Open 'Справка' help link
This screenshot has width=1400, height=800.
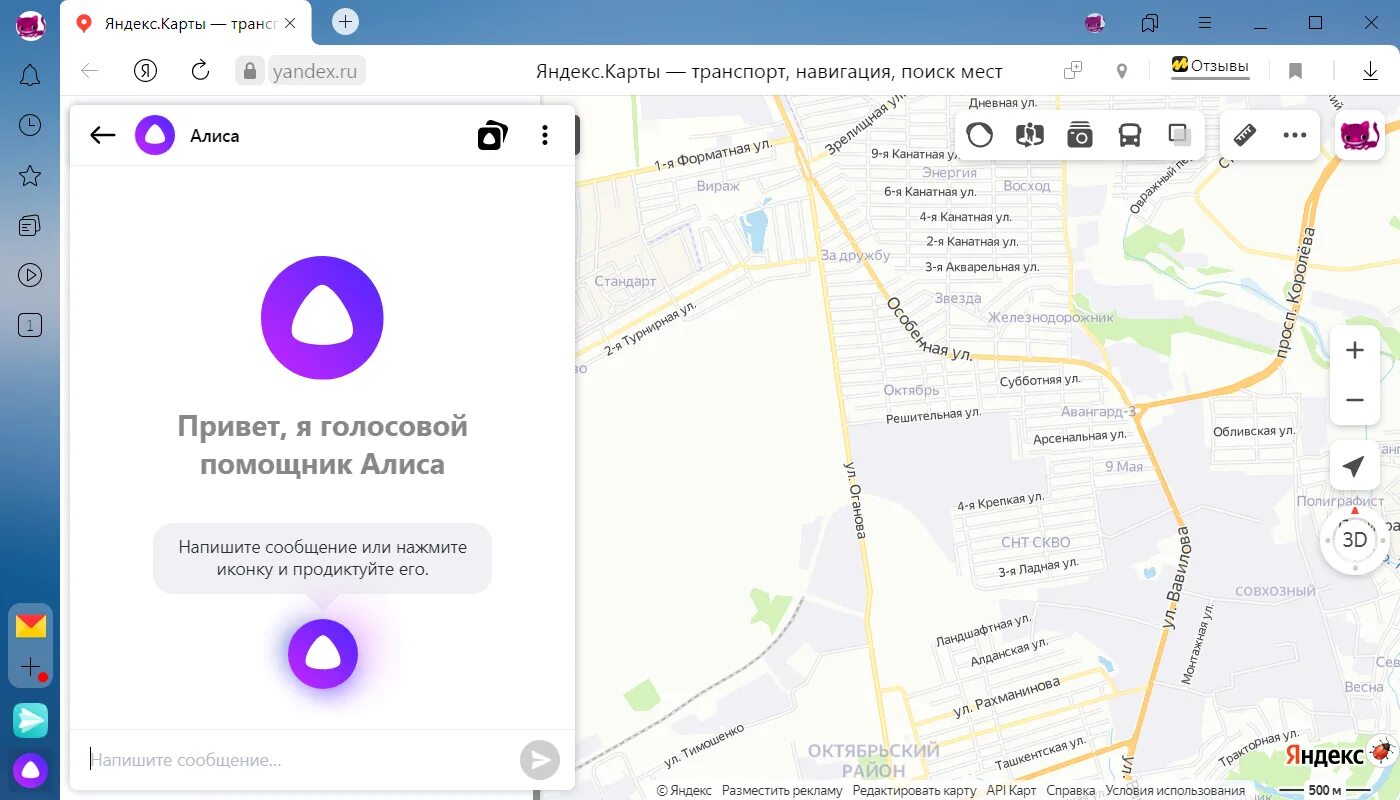pyautogui.click(x=1070, y=790)
